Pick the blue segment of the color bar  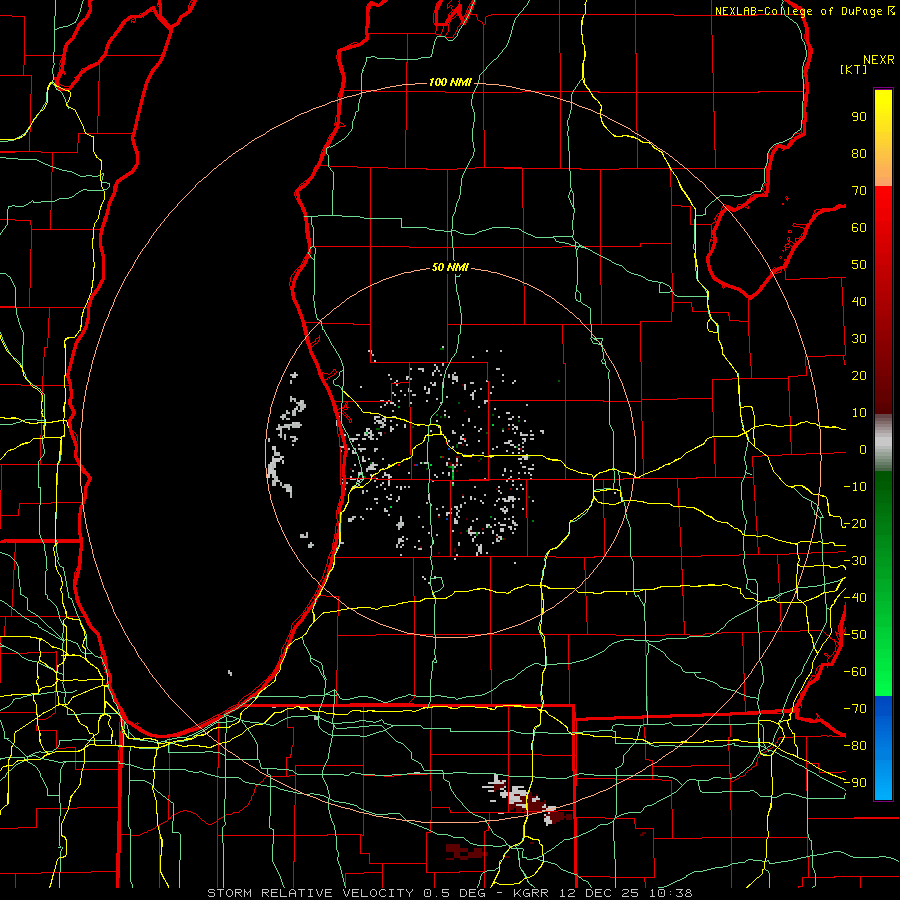883,748
